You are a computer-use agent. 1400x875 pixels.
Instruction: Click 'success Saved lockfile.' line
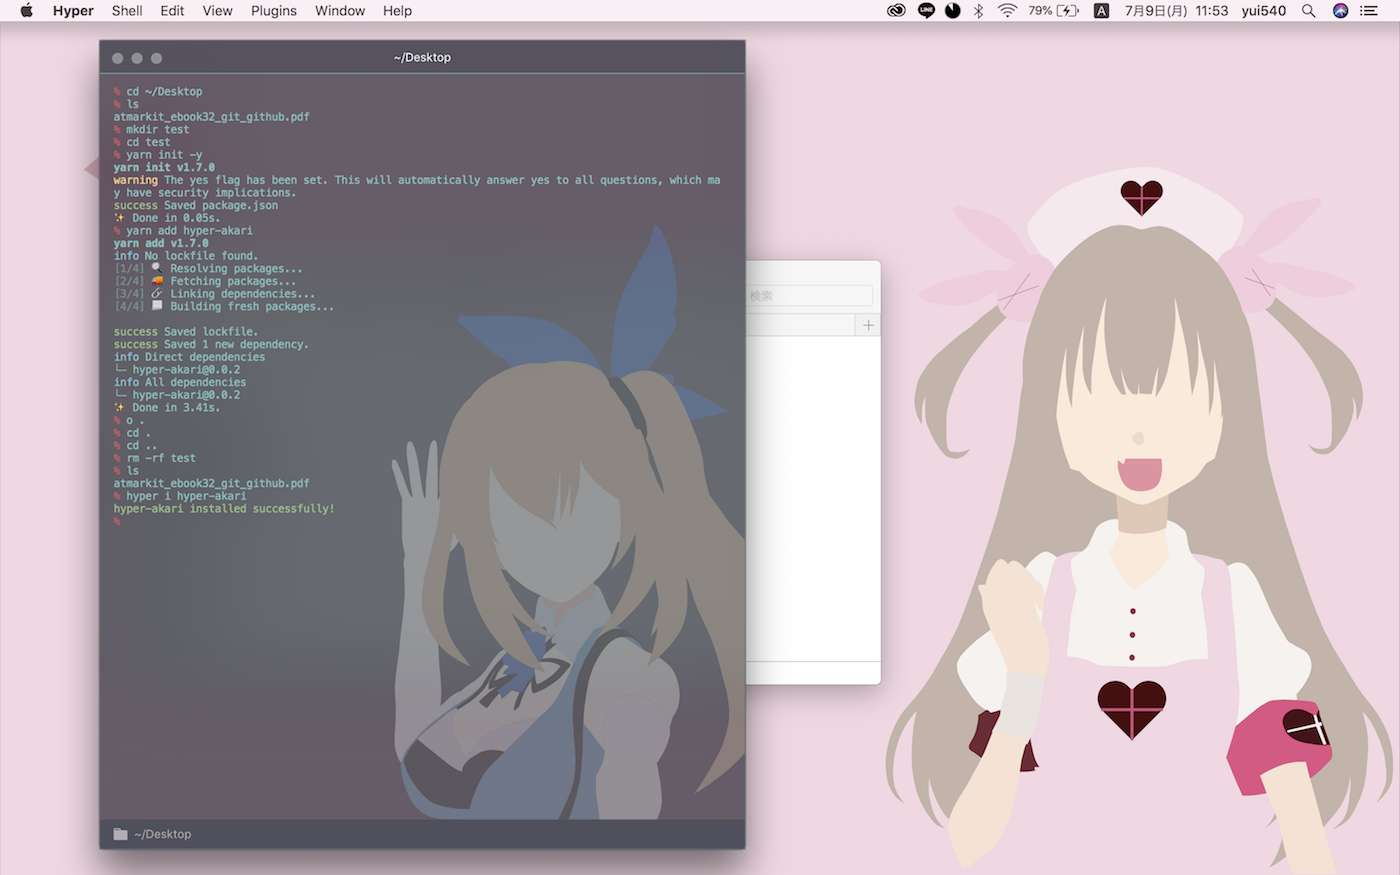point(185,332)
